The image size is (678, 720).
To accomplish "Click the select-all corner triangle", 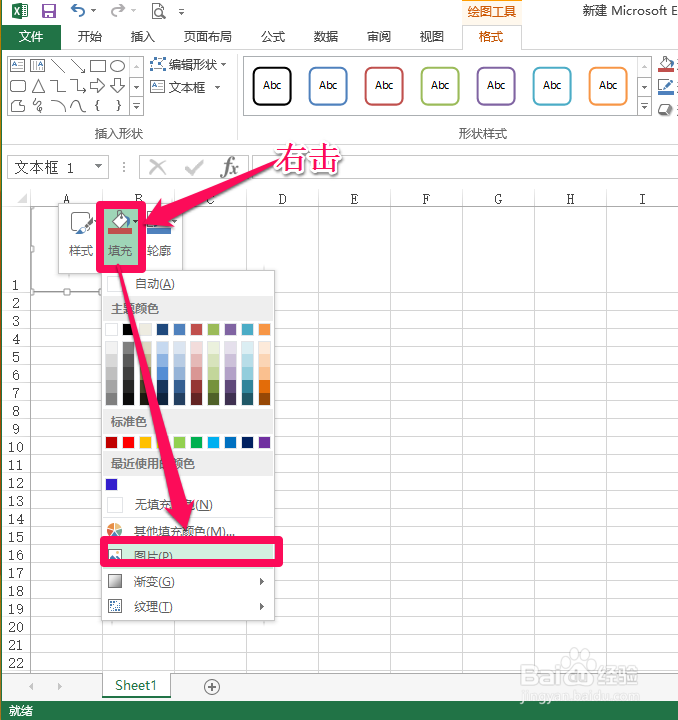I will [22, 198].
